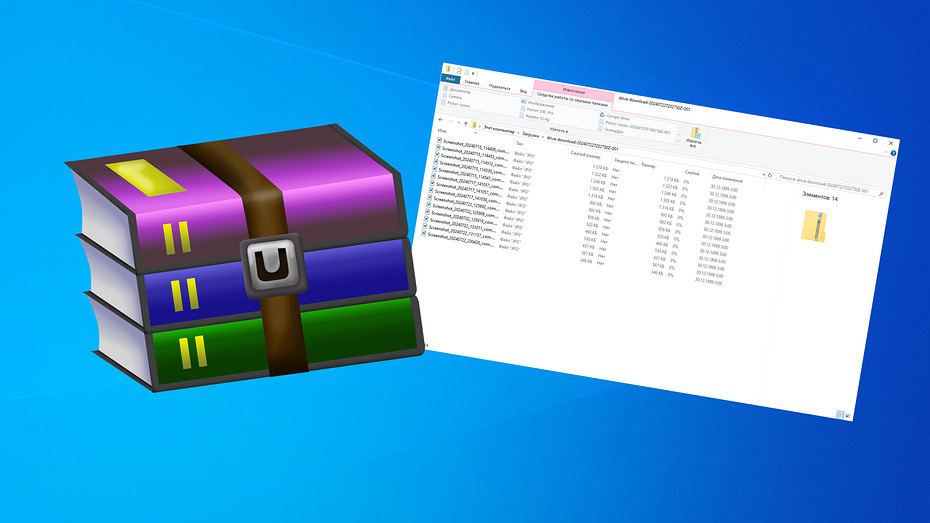Click the magnifier icon in the search box
The image size is (930, 523).
(x=881, y=194)
